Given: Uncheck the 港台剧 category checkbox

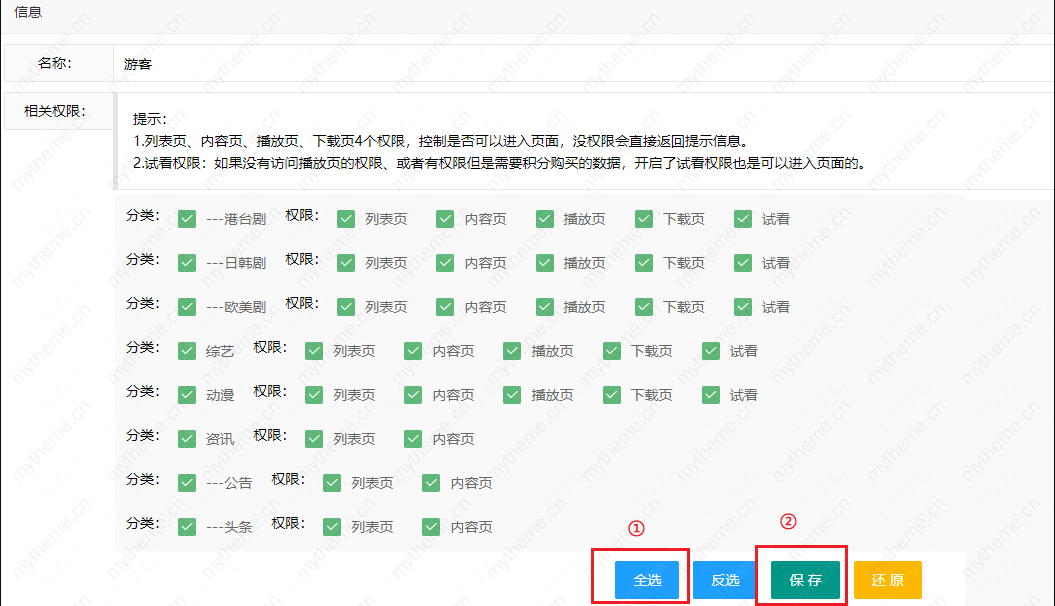Looking at the screenshot, I should pos(187,219).
